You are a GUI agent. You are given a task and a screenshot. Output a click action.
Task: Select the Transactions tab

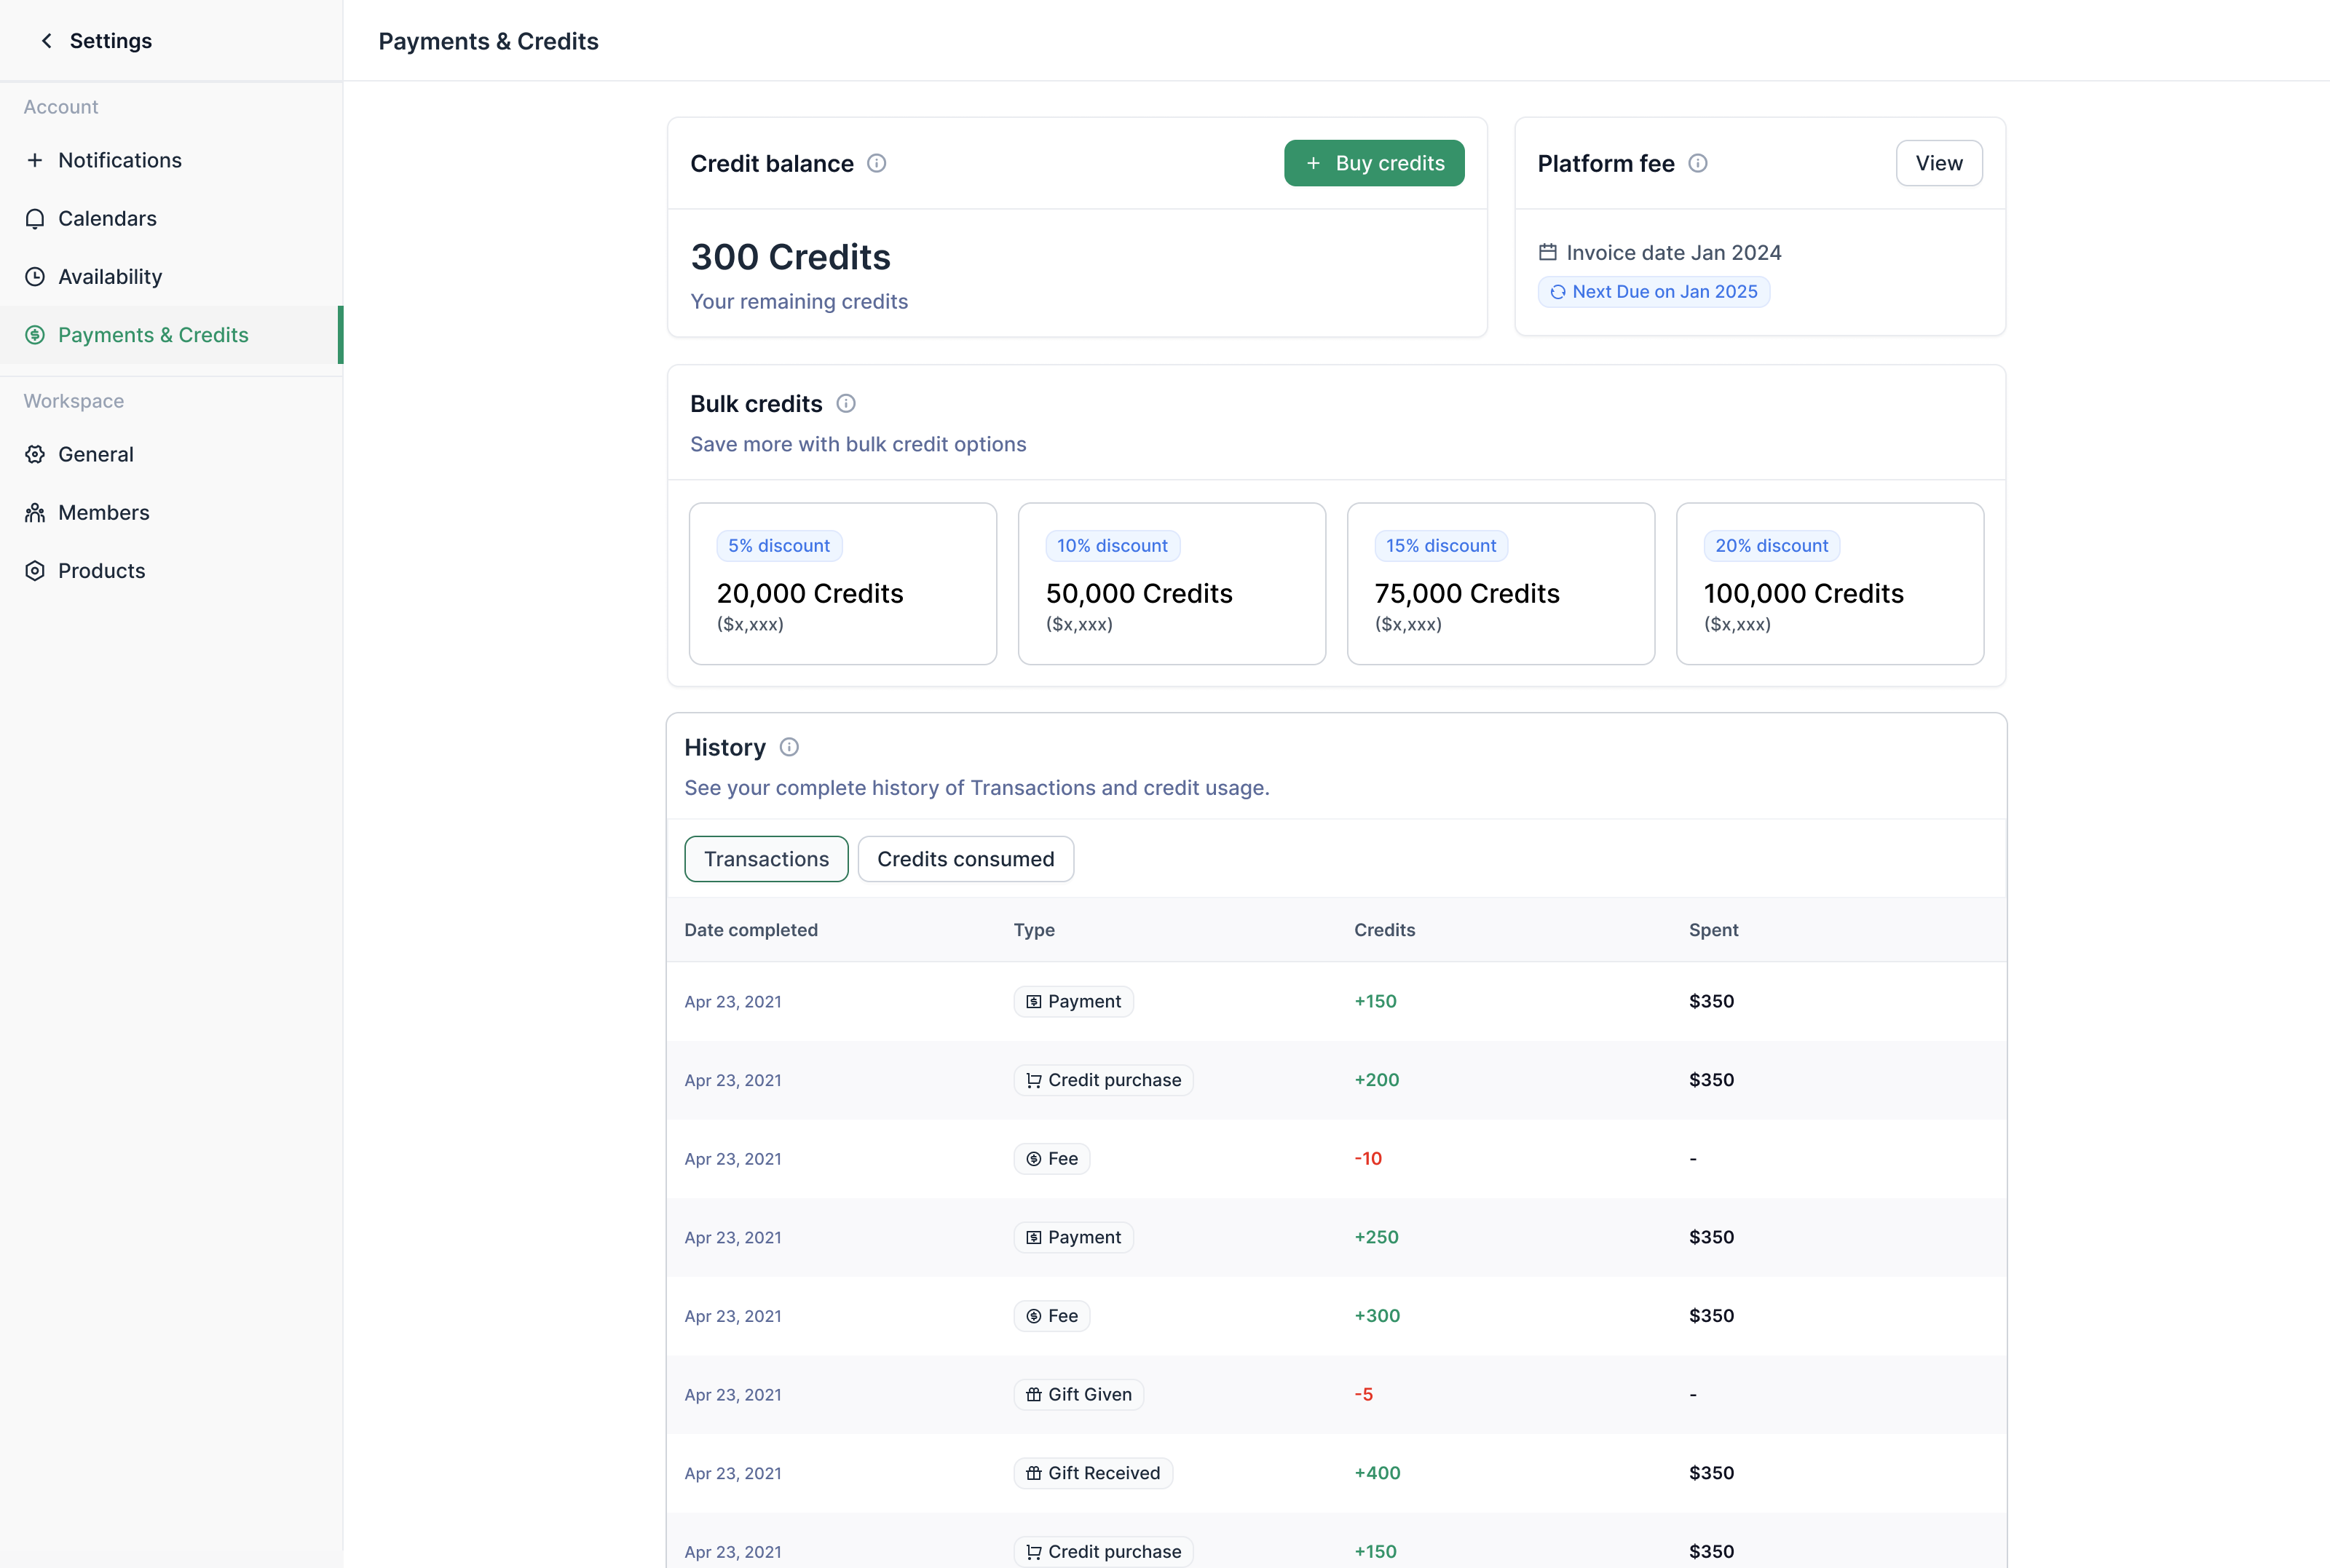tap(766, 859)
